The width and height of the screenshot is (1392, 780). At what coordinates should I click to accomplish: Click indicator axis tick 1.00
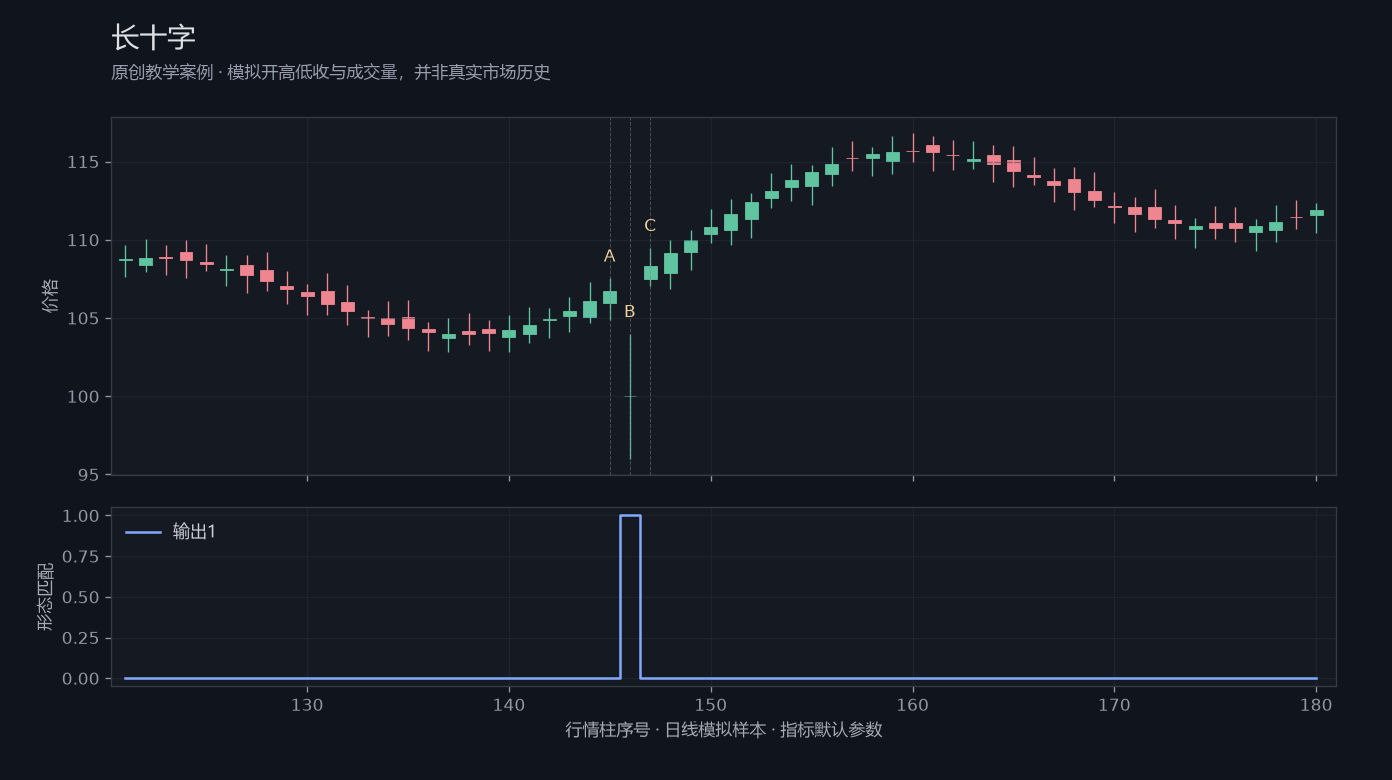(81, 516)
